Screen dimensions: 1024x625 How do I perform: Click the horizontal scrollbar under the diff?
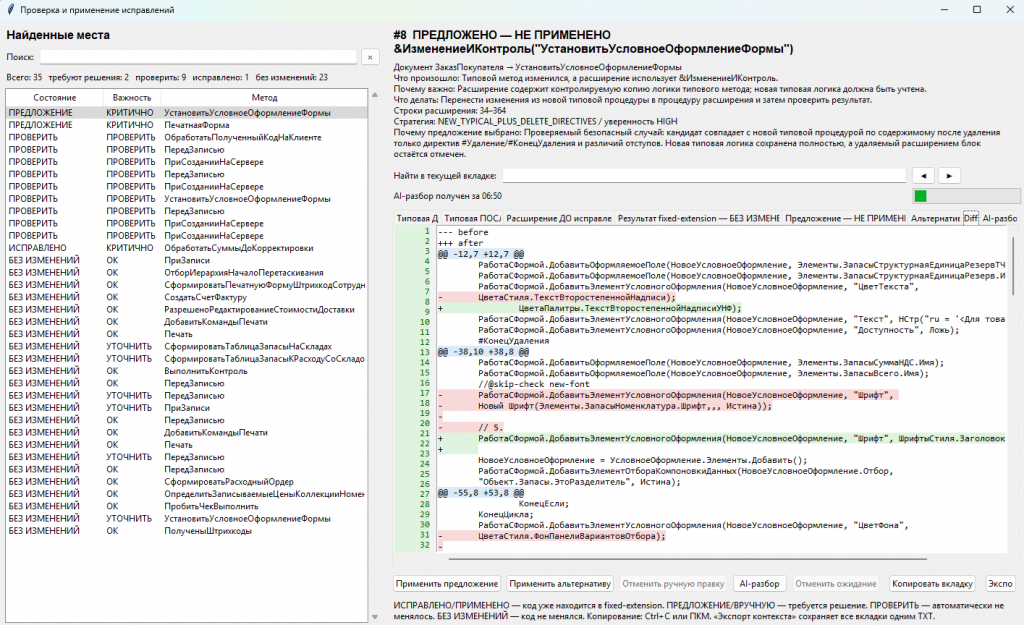[x=687, y=559]
